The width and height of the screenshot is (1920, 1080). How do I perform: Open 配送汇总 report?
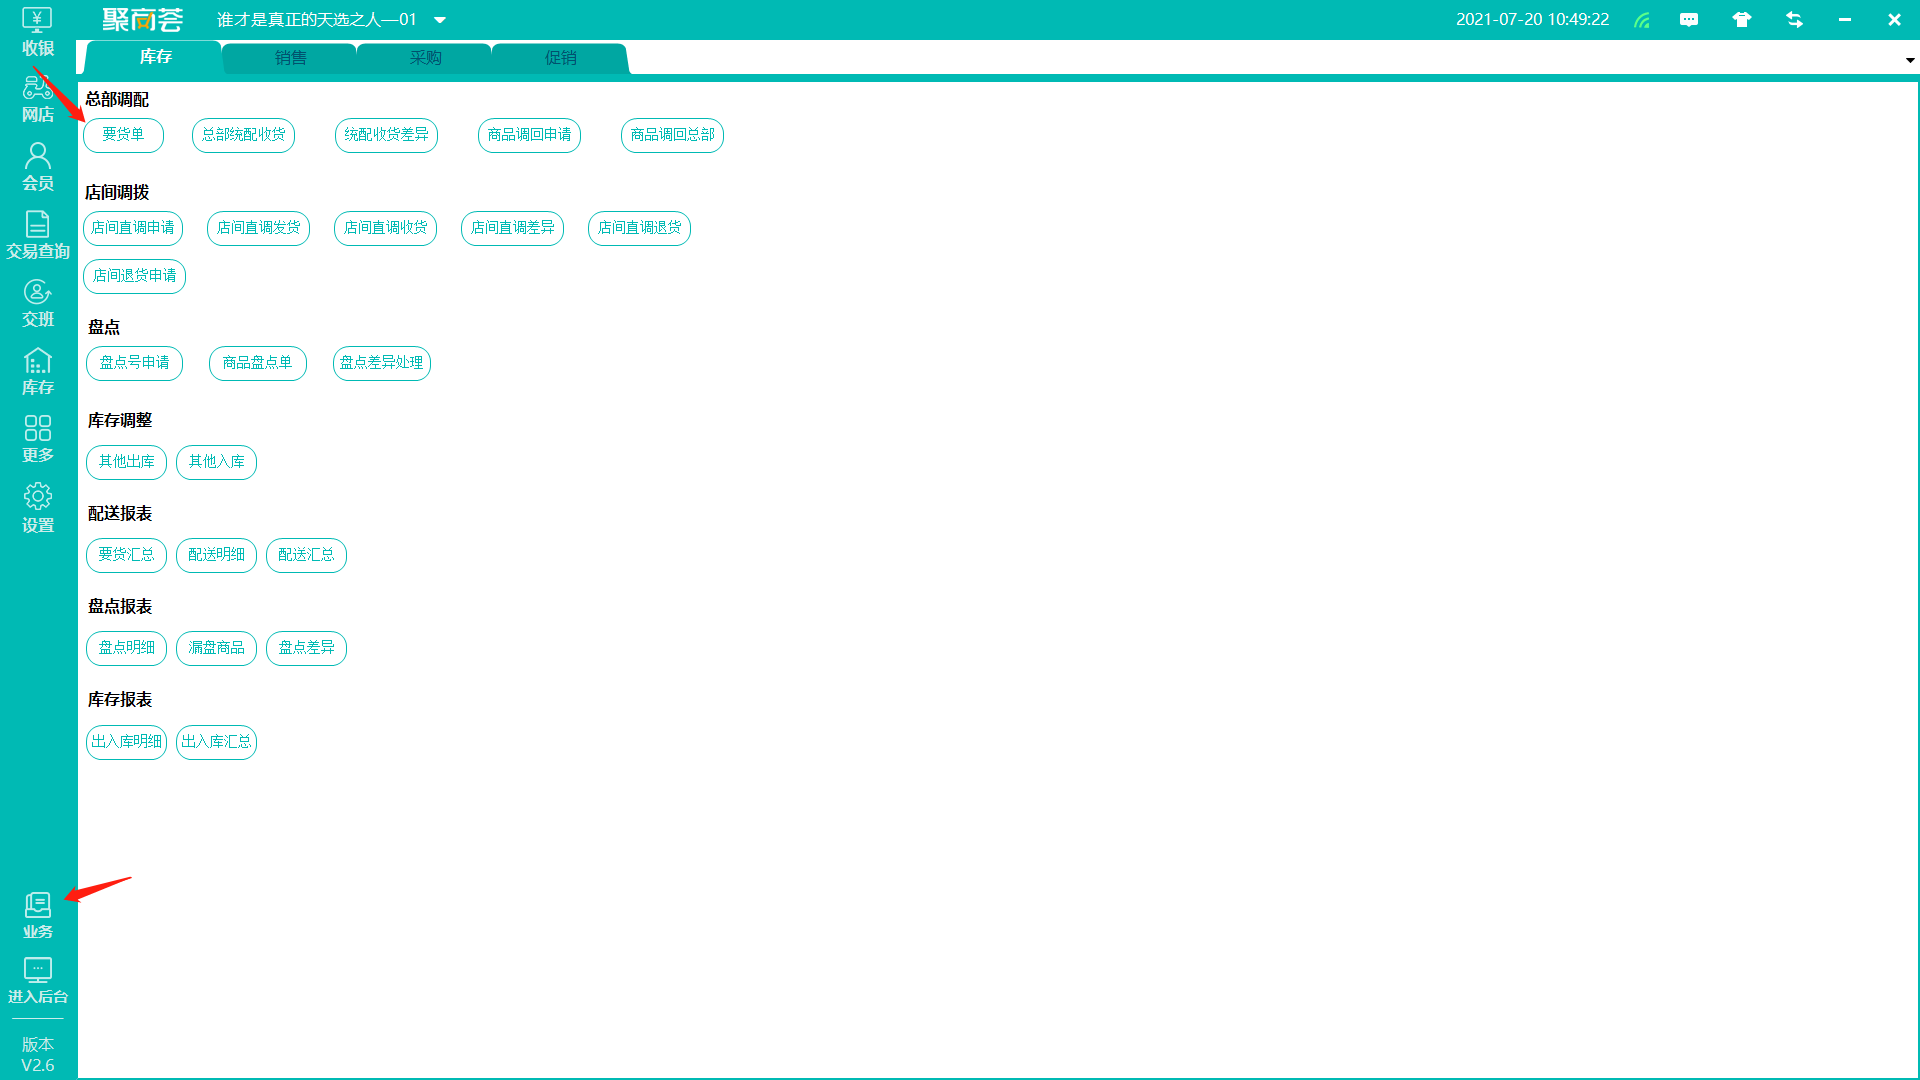tap(306, 555)
